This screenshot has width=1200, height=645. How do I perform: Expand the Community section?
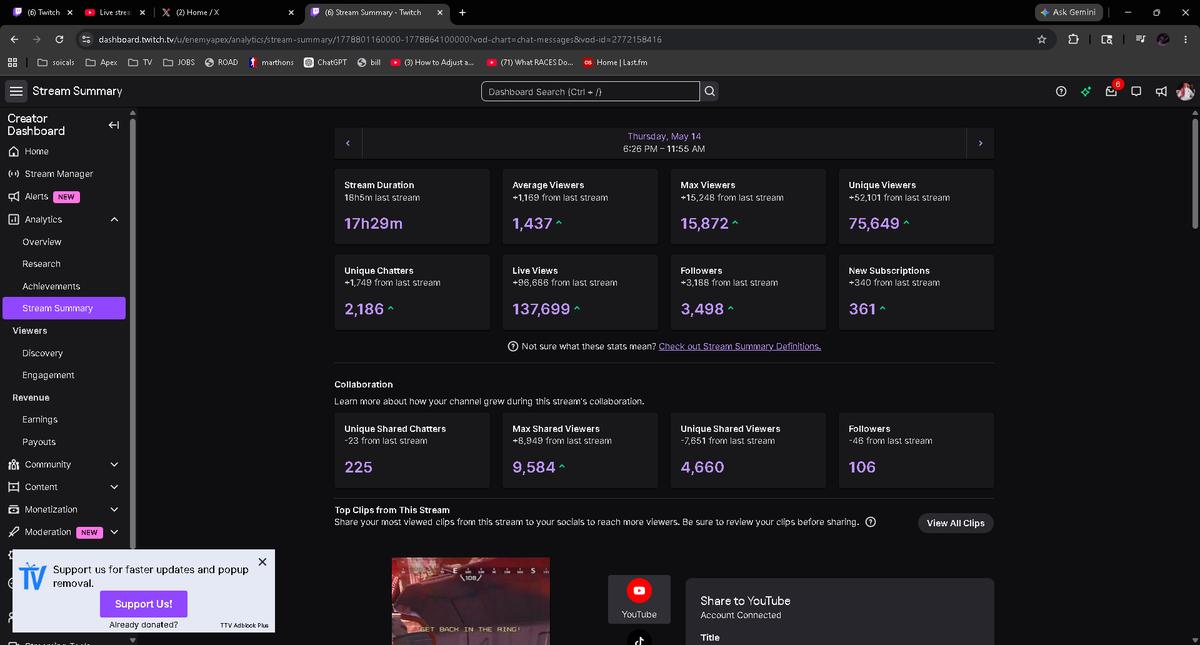click(x=114, y=465)
